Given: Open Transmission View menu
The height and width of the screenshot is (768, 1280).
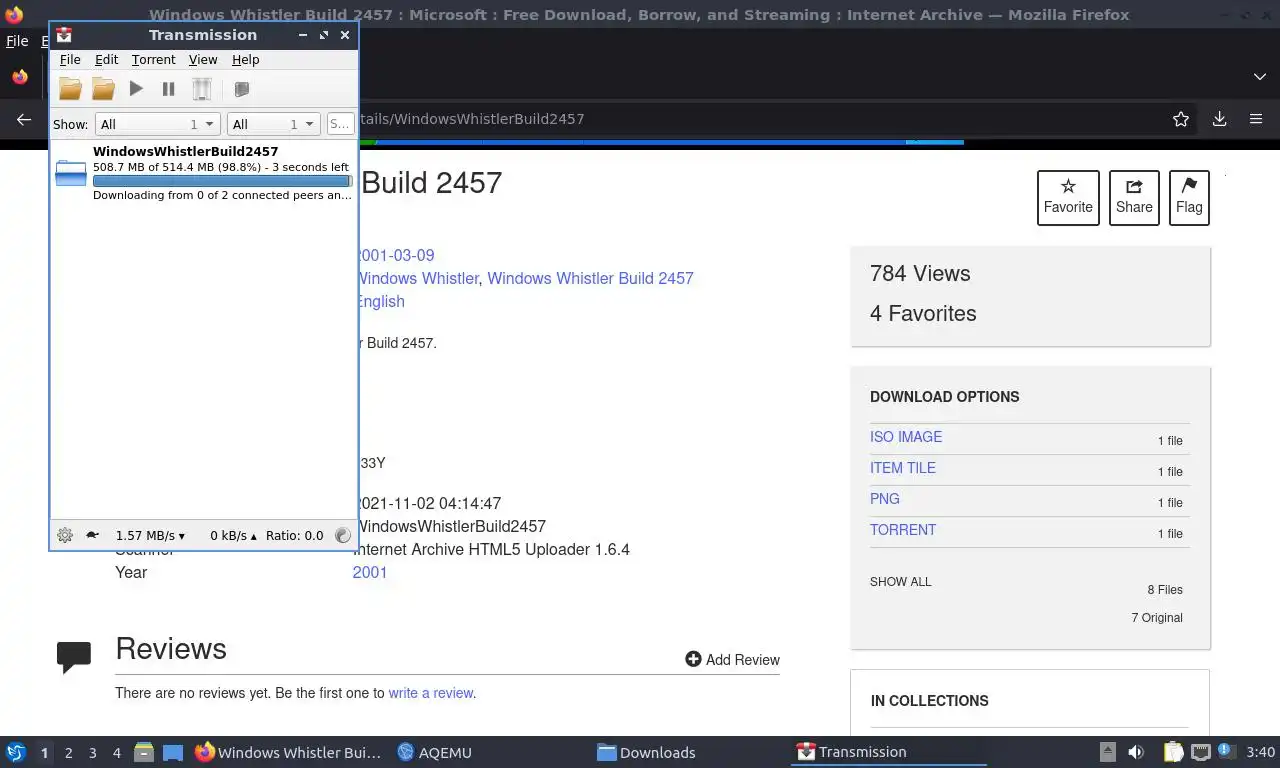Looking at the screenshot, I should tap(203, 60).
